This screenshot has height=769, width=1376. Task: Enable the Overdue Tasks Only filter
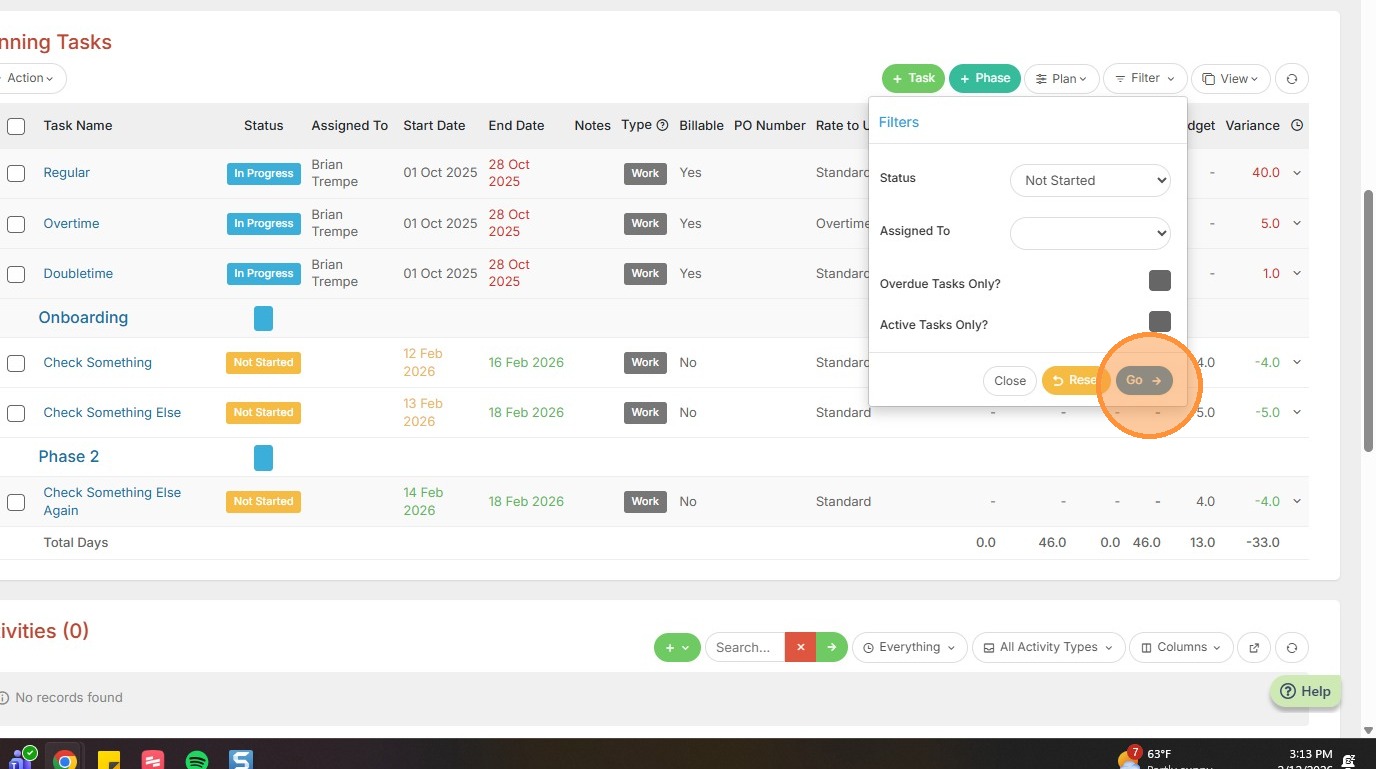tap(1160, 281)
